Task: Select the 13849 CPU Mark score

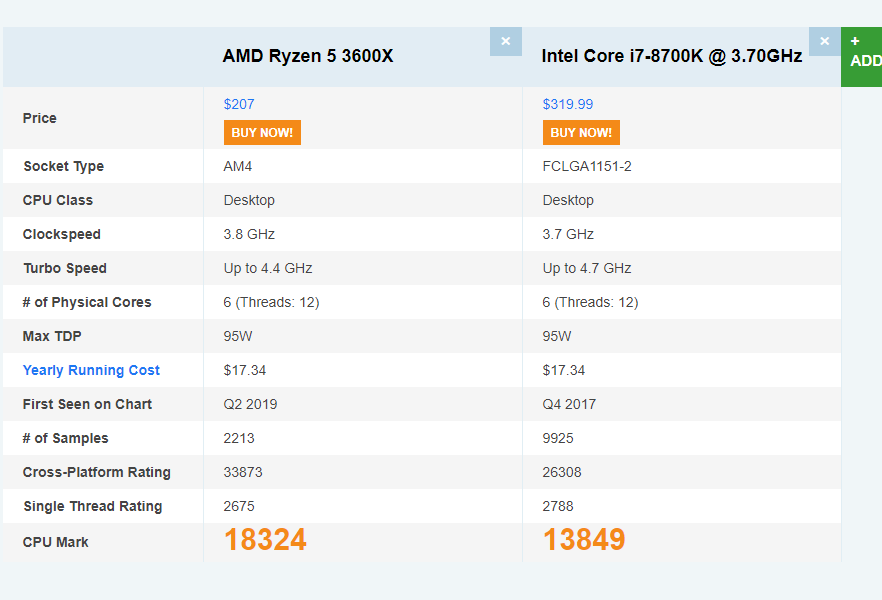Action: [584, 540]
